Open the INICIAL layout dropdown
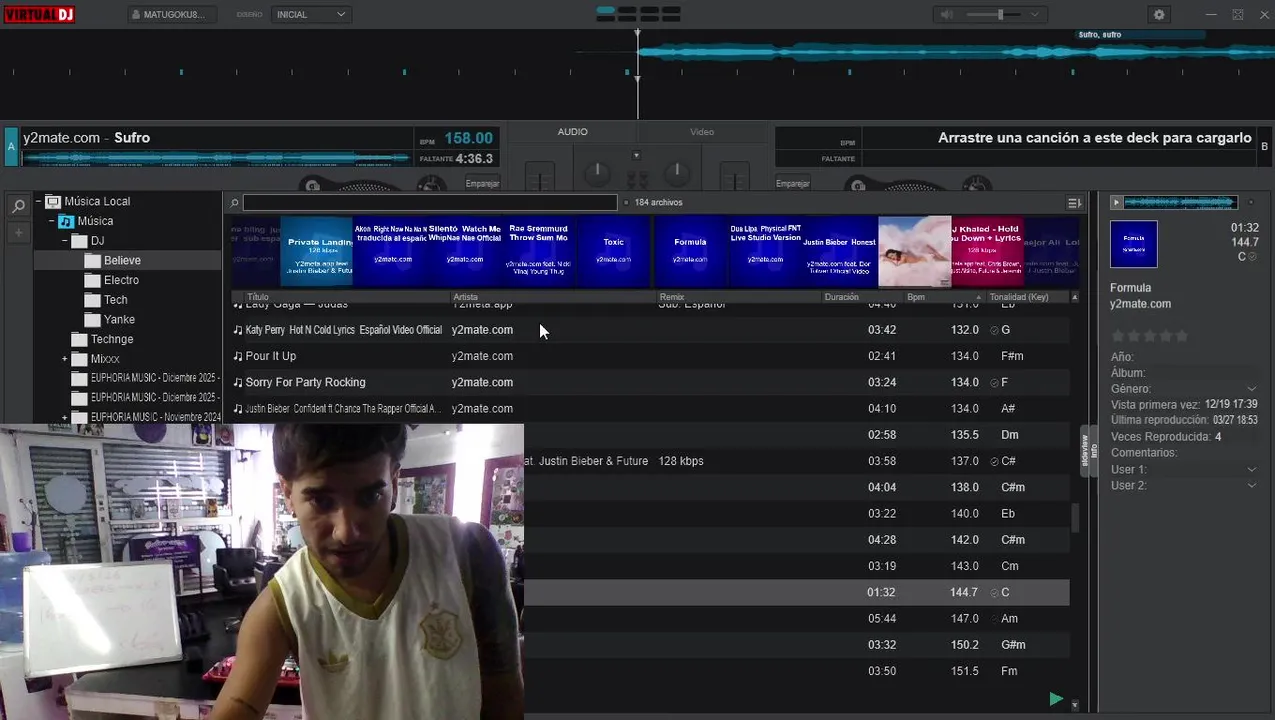Viewport: 1275px width, 720px height. (x=311, y=14)
